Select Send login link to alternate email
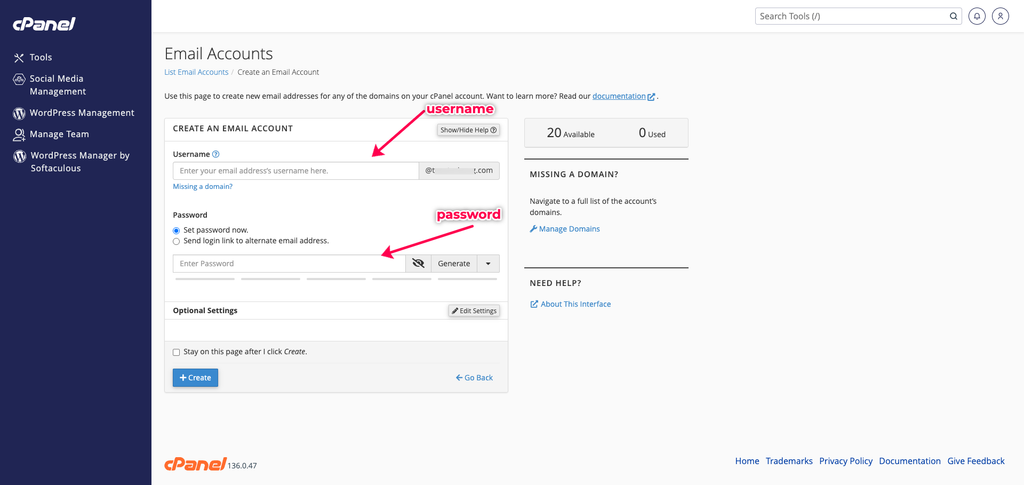The height and width of the screenshot is (485, 1024). [x=176, y=241]
